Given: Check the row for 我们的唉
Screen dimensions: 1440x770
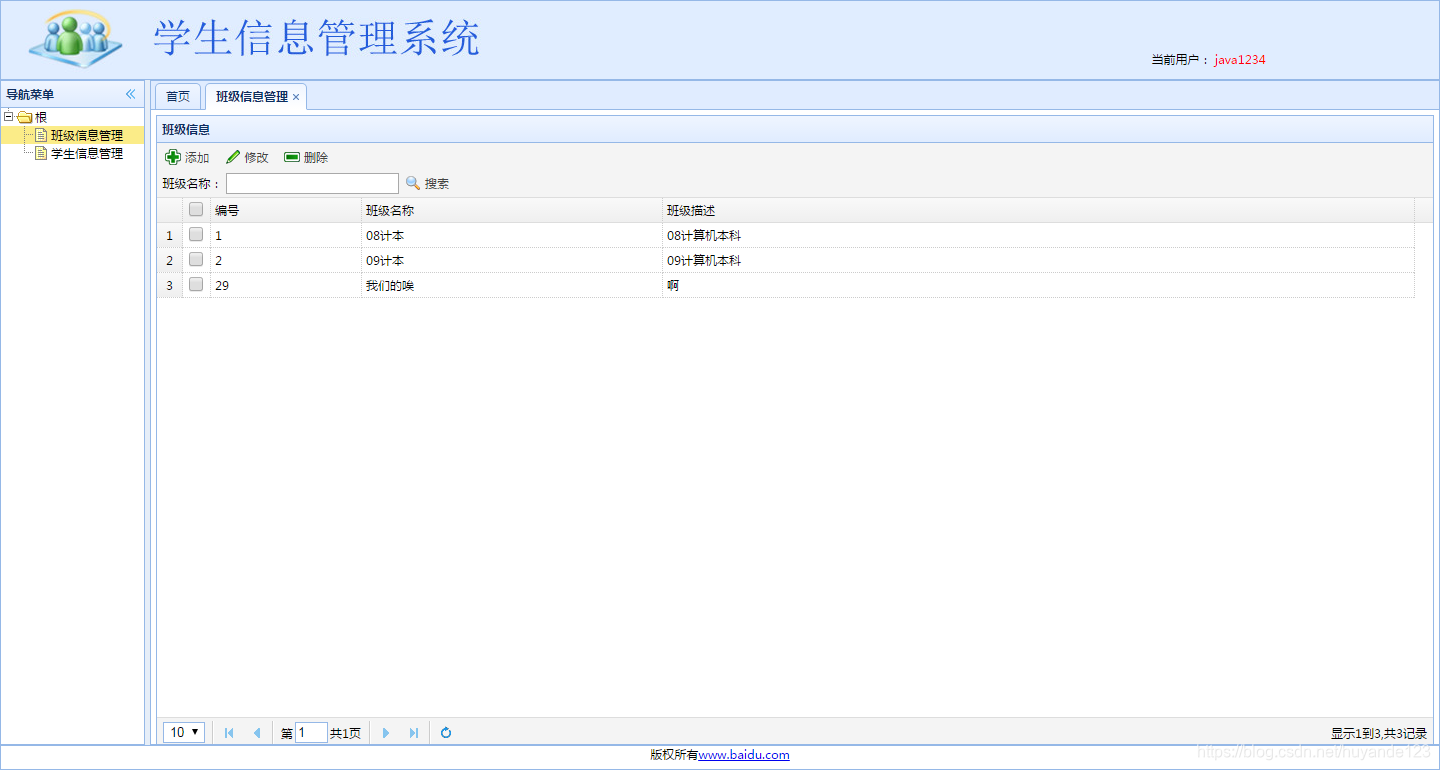Looking at the screenshot, I should pos(196,284).
